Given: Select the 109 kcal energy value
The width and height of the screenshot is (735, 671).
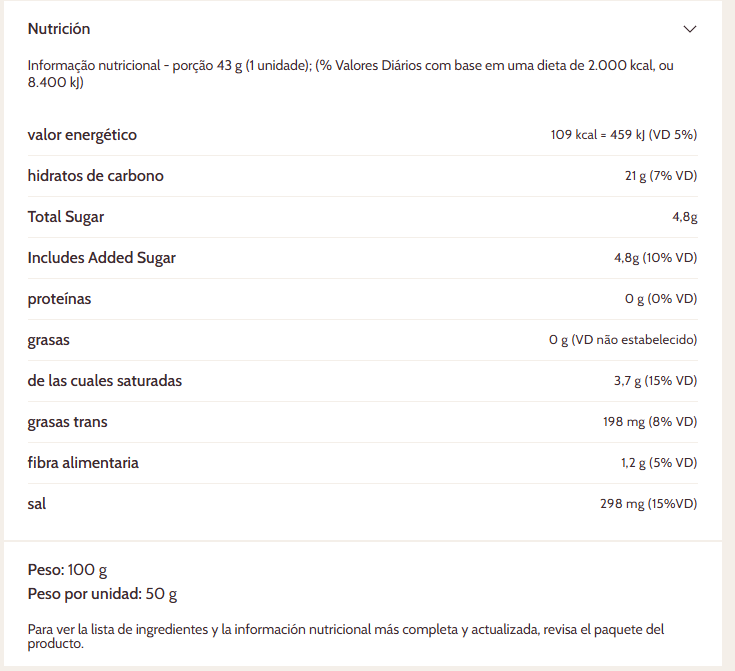Looking at the screenshot, I should click(x=623, y=135).
